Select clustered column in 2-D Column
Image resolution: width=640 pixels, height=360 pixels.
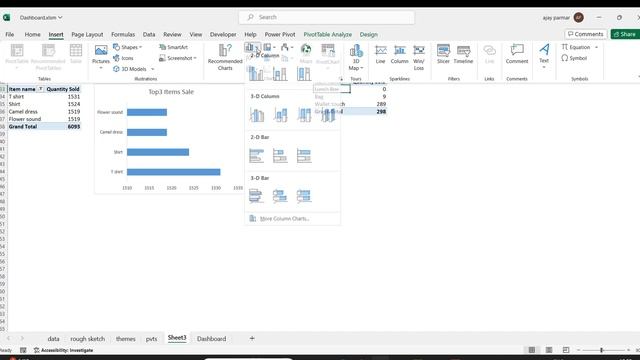[256, 73]
